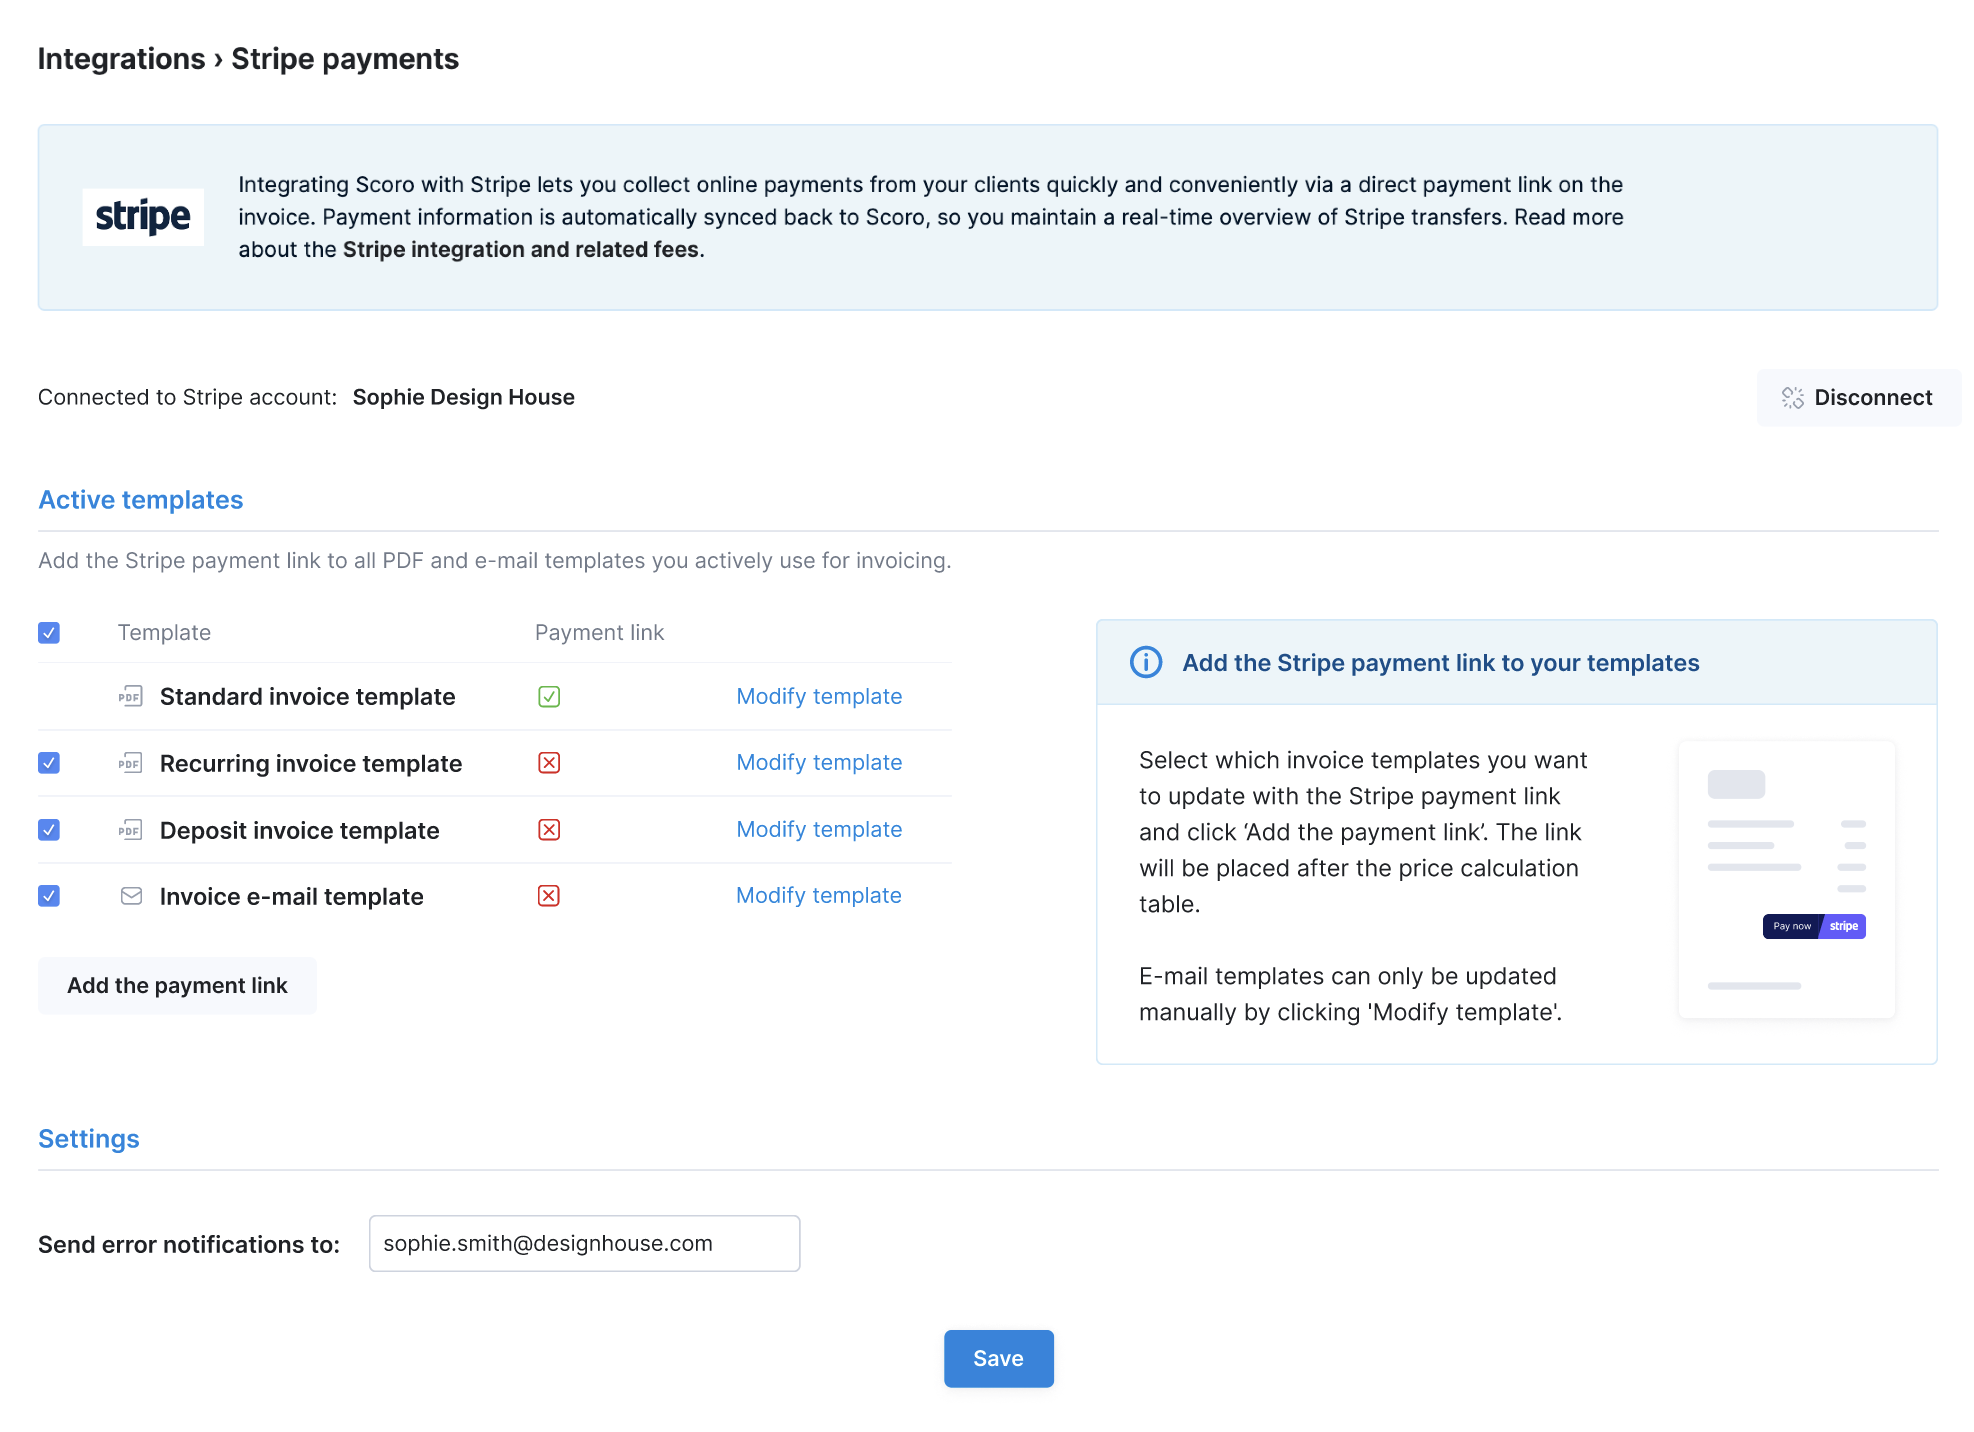Screen dimensions: 1974x1432
Task: Open Modify template for Standard invoice template
Action: (x=819, y=697)
